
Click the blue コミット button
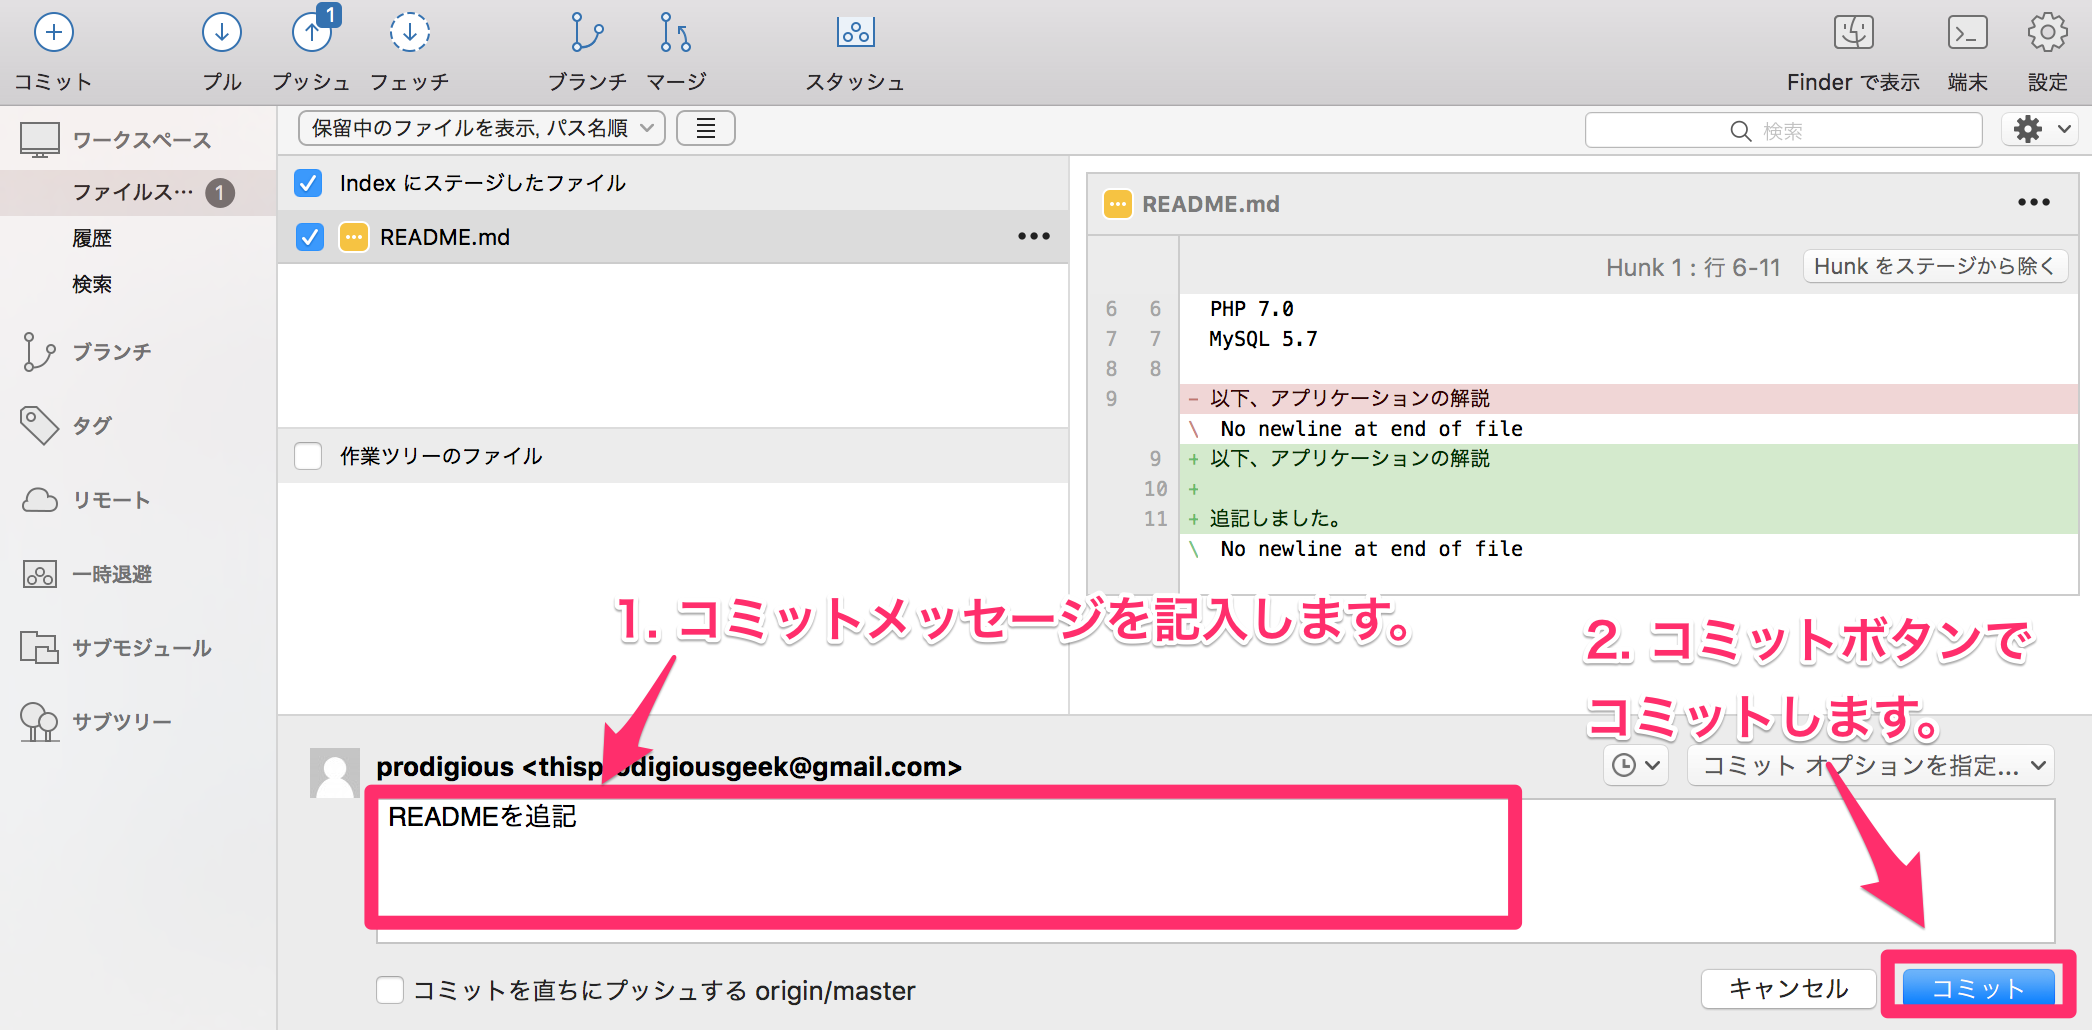coord(1978,989)
